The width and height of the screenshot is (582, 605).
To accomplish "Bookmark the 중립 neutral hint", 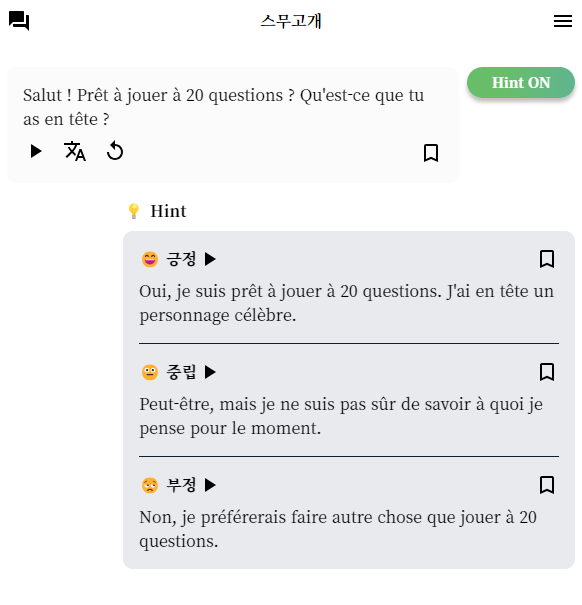I will coord(546,372).
